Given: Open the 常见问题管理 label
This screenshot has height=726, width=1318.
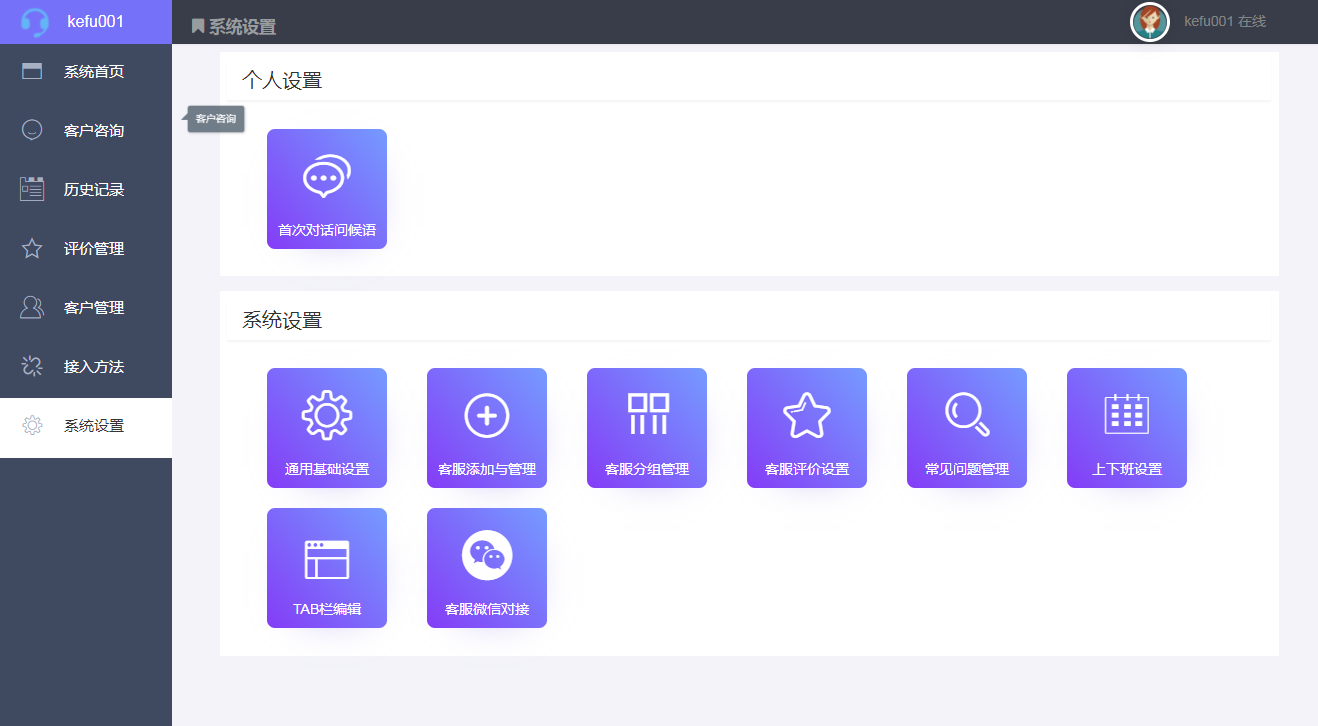Looking at the screenshot, I should [967, 469].
